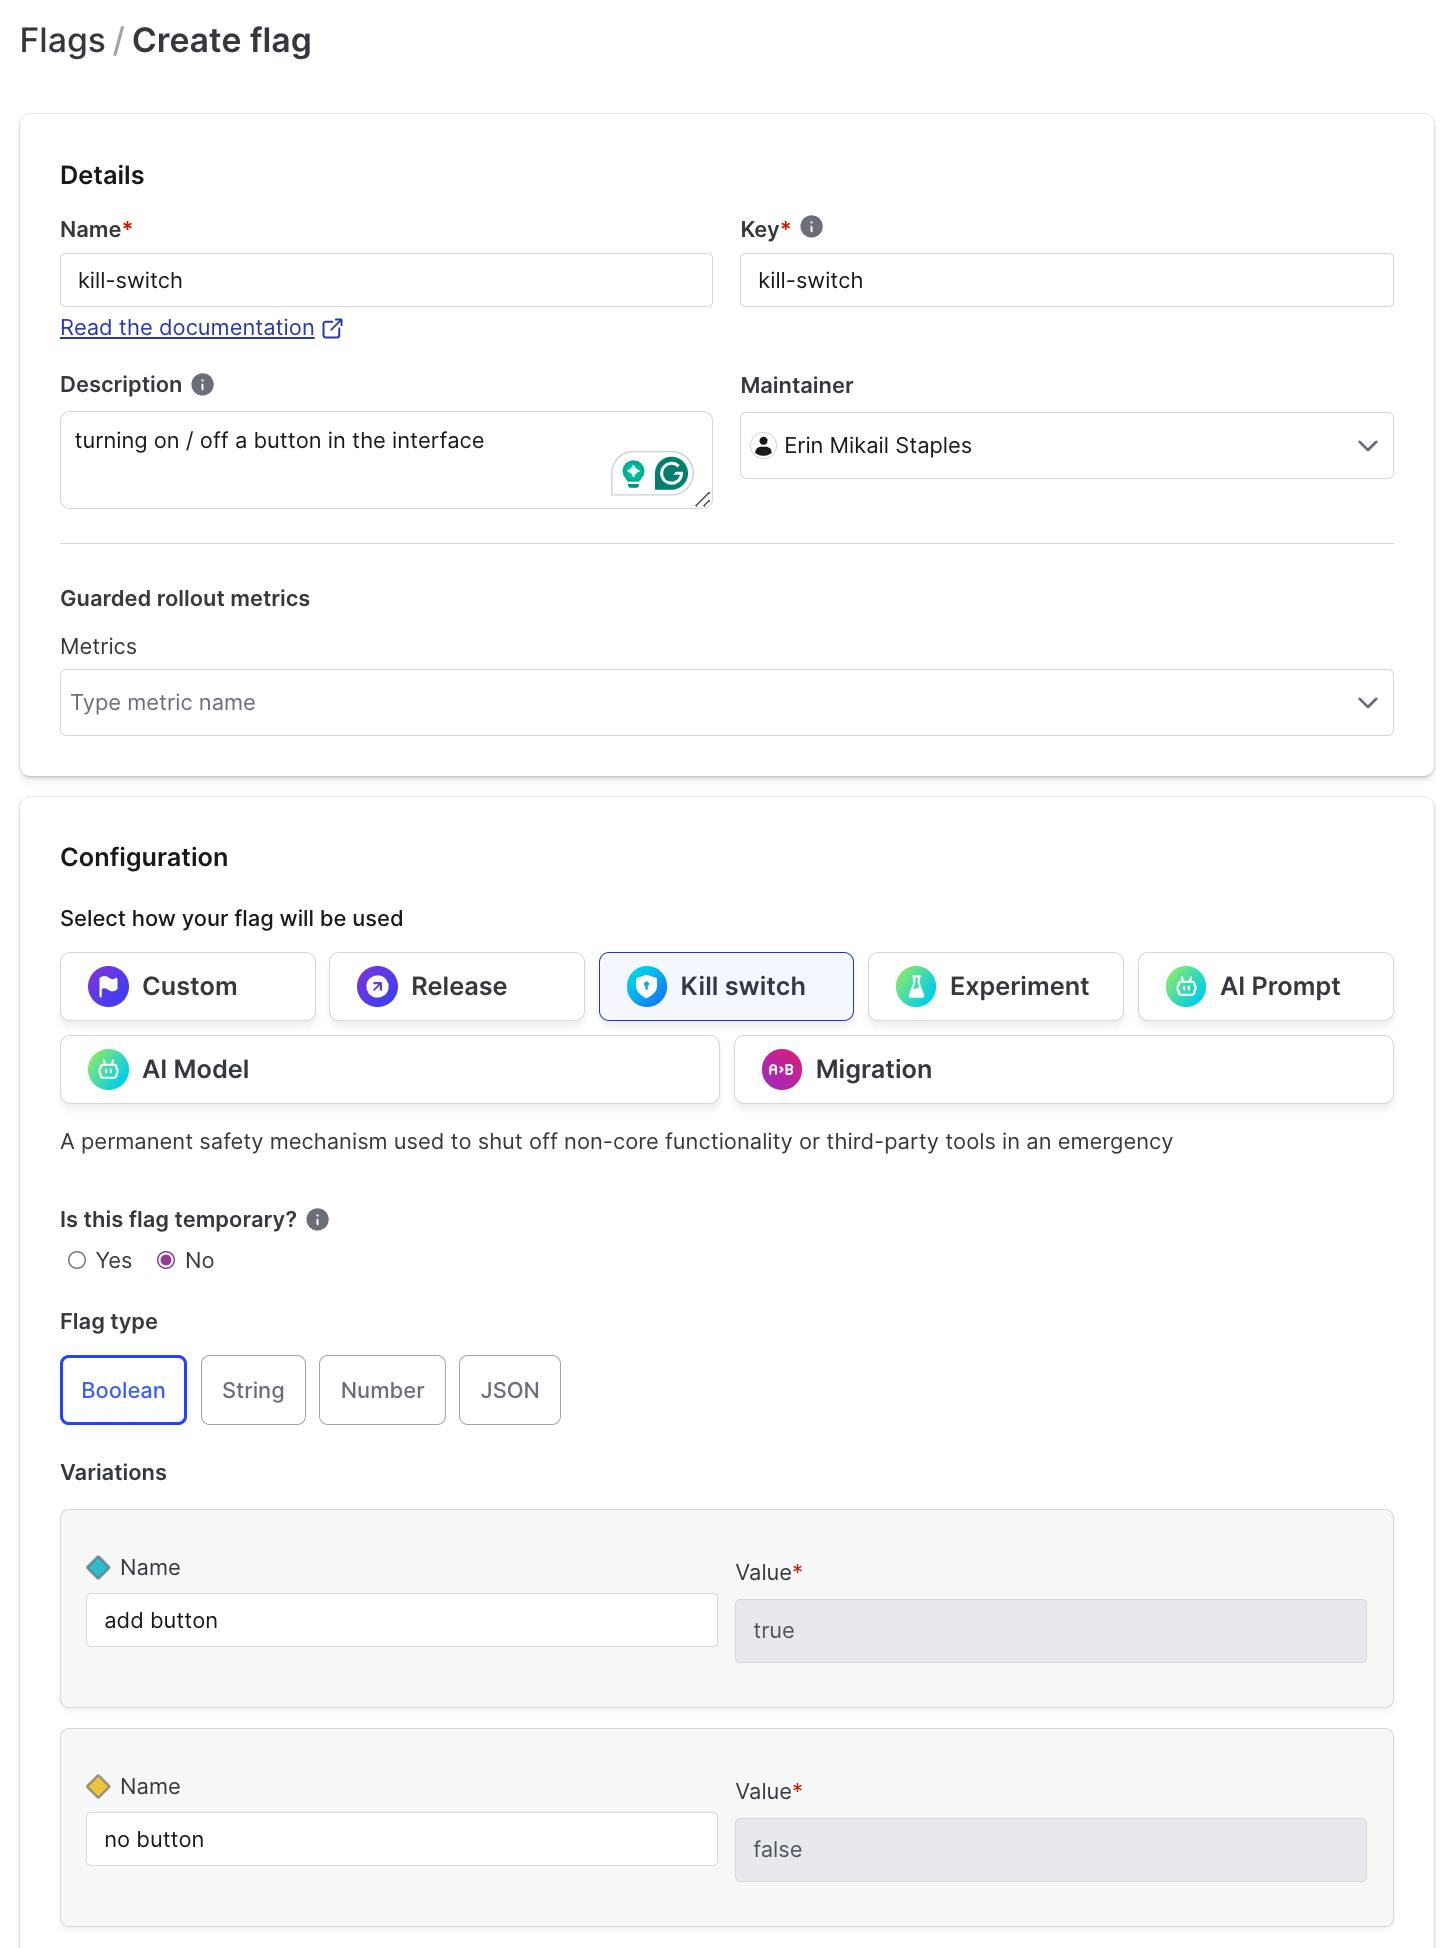Go back to the Flags breadcrumb
The width and height of the screenshot is (1456, 1948).
point(62,41)
